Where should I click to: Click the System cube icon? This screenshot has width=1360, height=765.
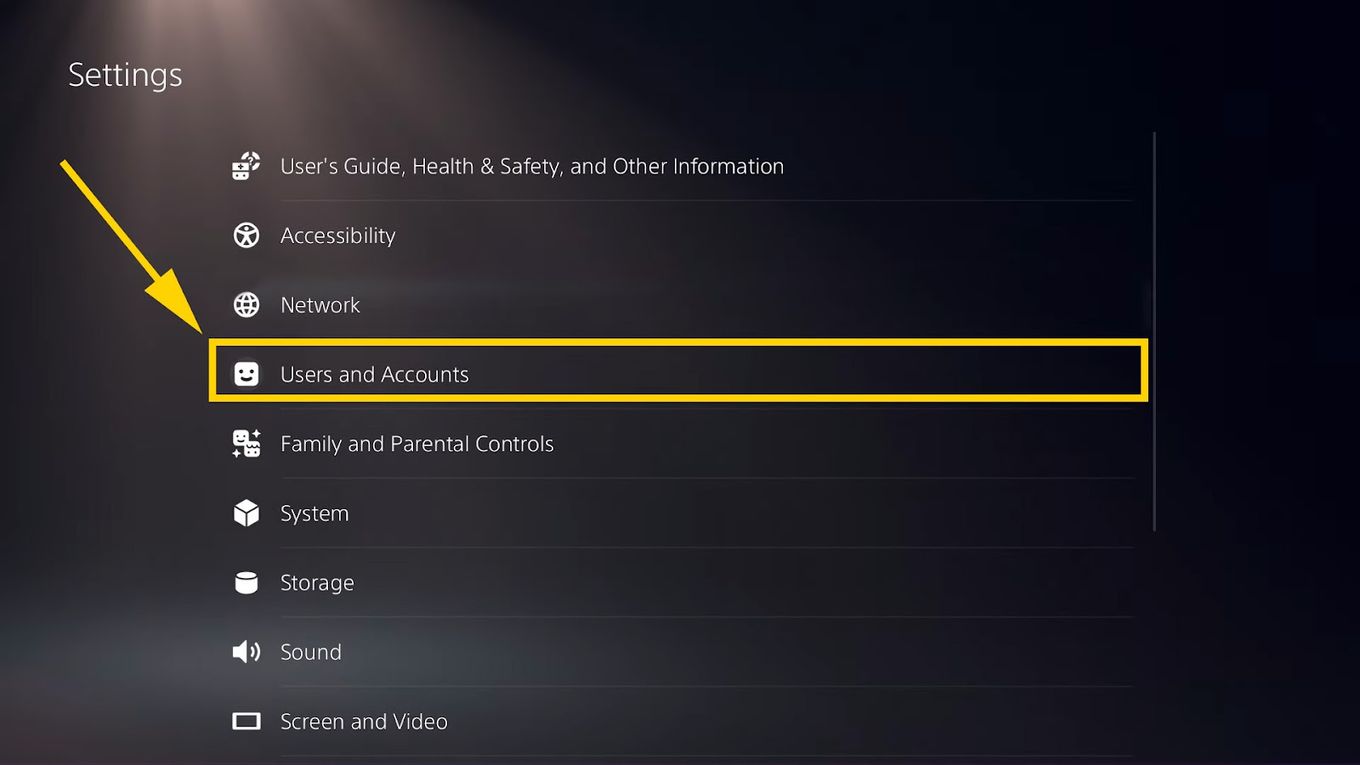(x=245, y=513)
